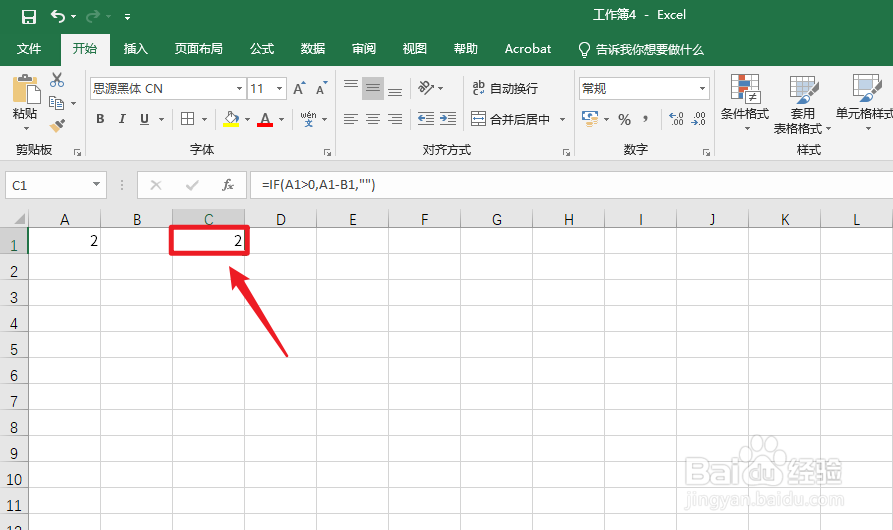Click the Paste clipboard icon

26,89
